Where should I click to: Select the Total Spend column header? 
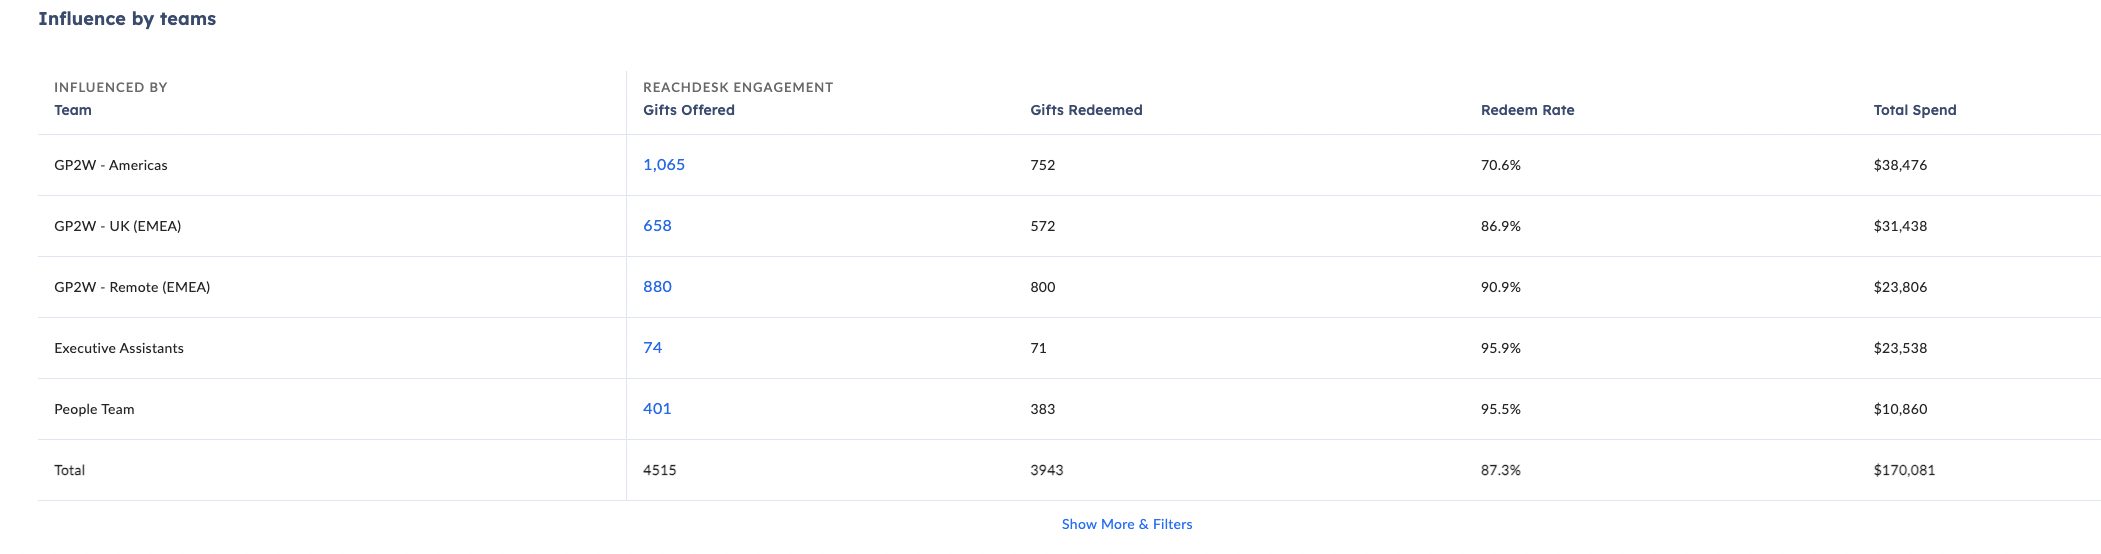click(1914, 110)
